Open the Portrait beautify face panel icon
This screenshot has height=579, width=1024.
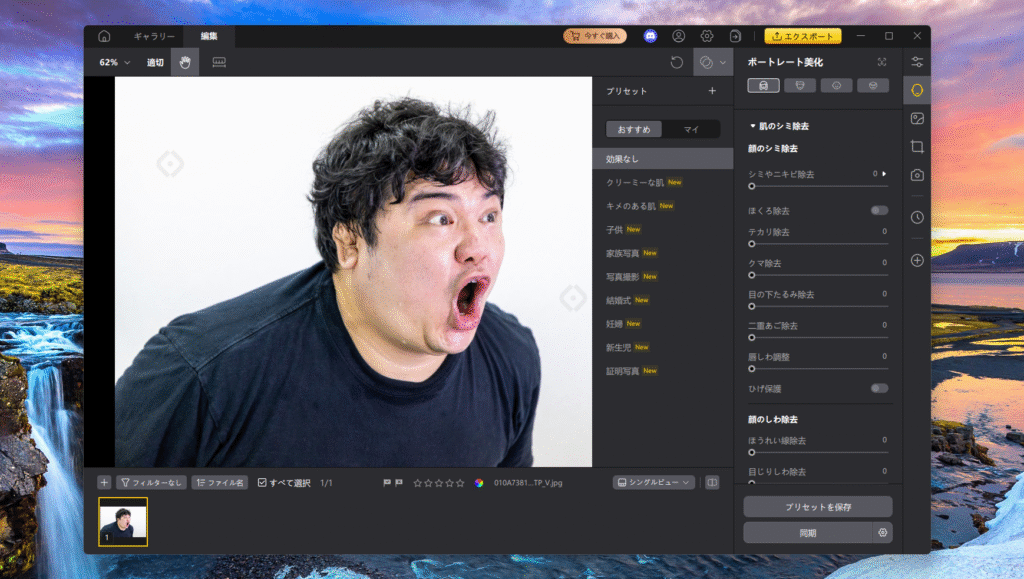(x=917, y=90)
